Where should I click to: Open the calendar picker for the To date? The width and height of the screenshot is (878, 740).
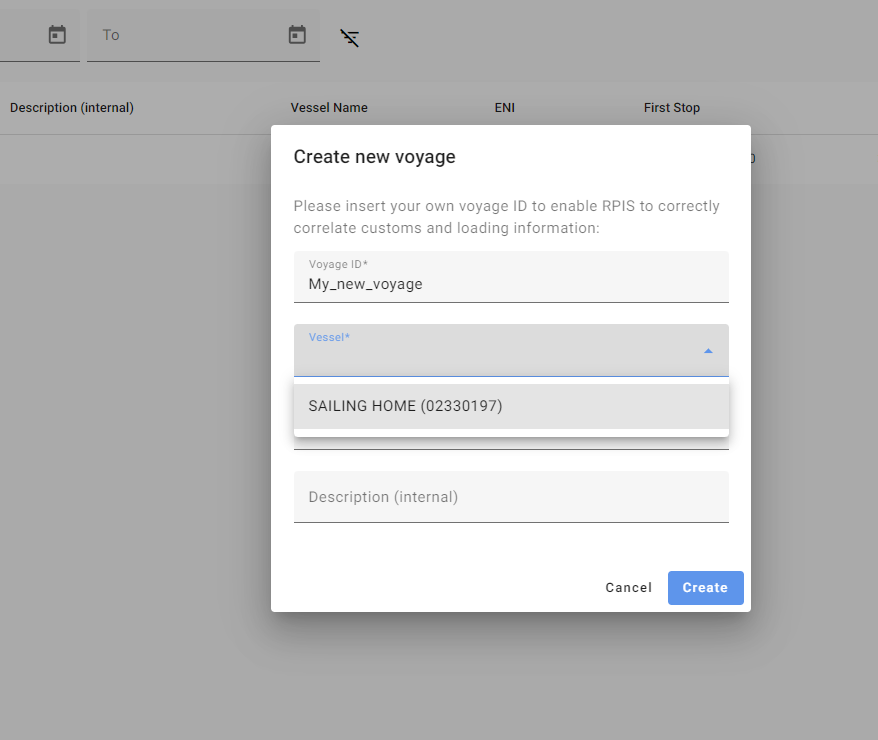297,35
